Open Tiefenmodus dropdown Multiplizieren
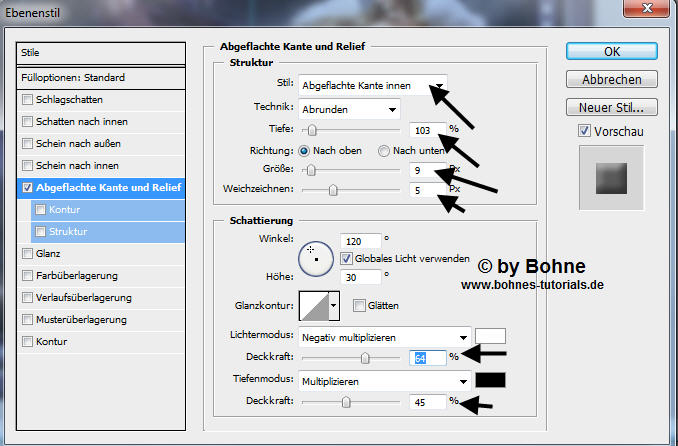The width and height of the screenshot is (678, 446). coord(384,382)
